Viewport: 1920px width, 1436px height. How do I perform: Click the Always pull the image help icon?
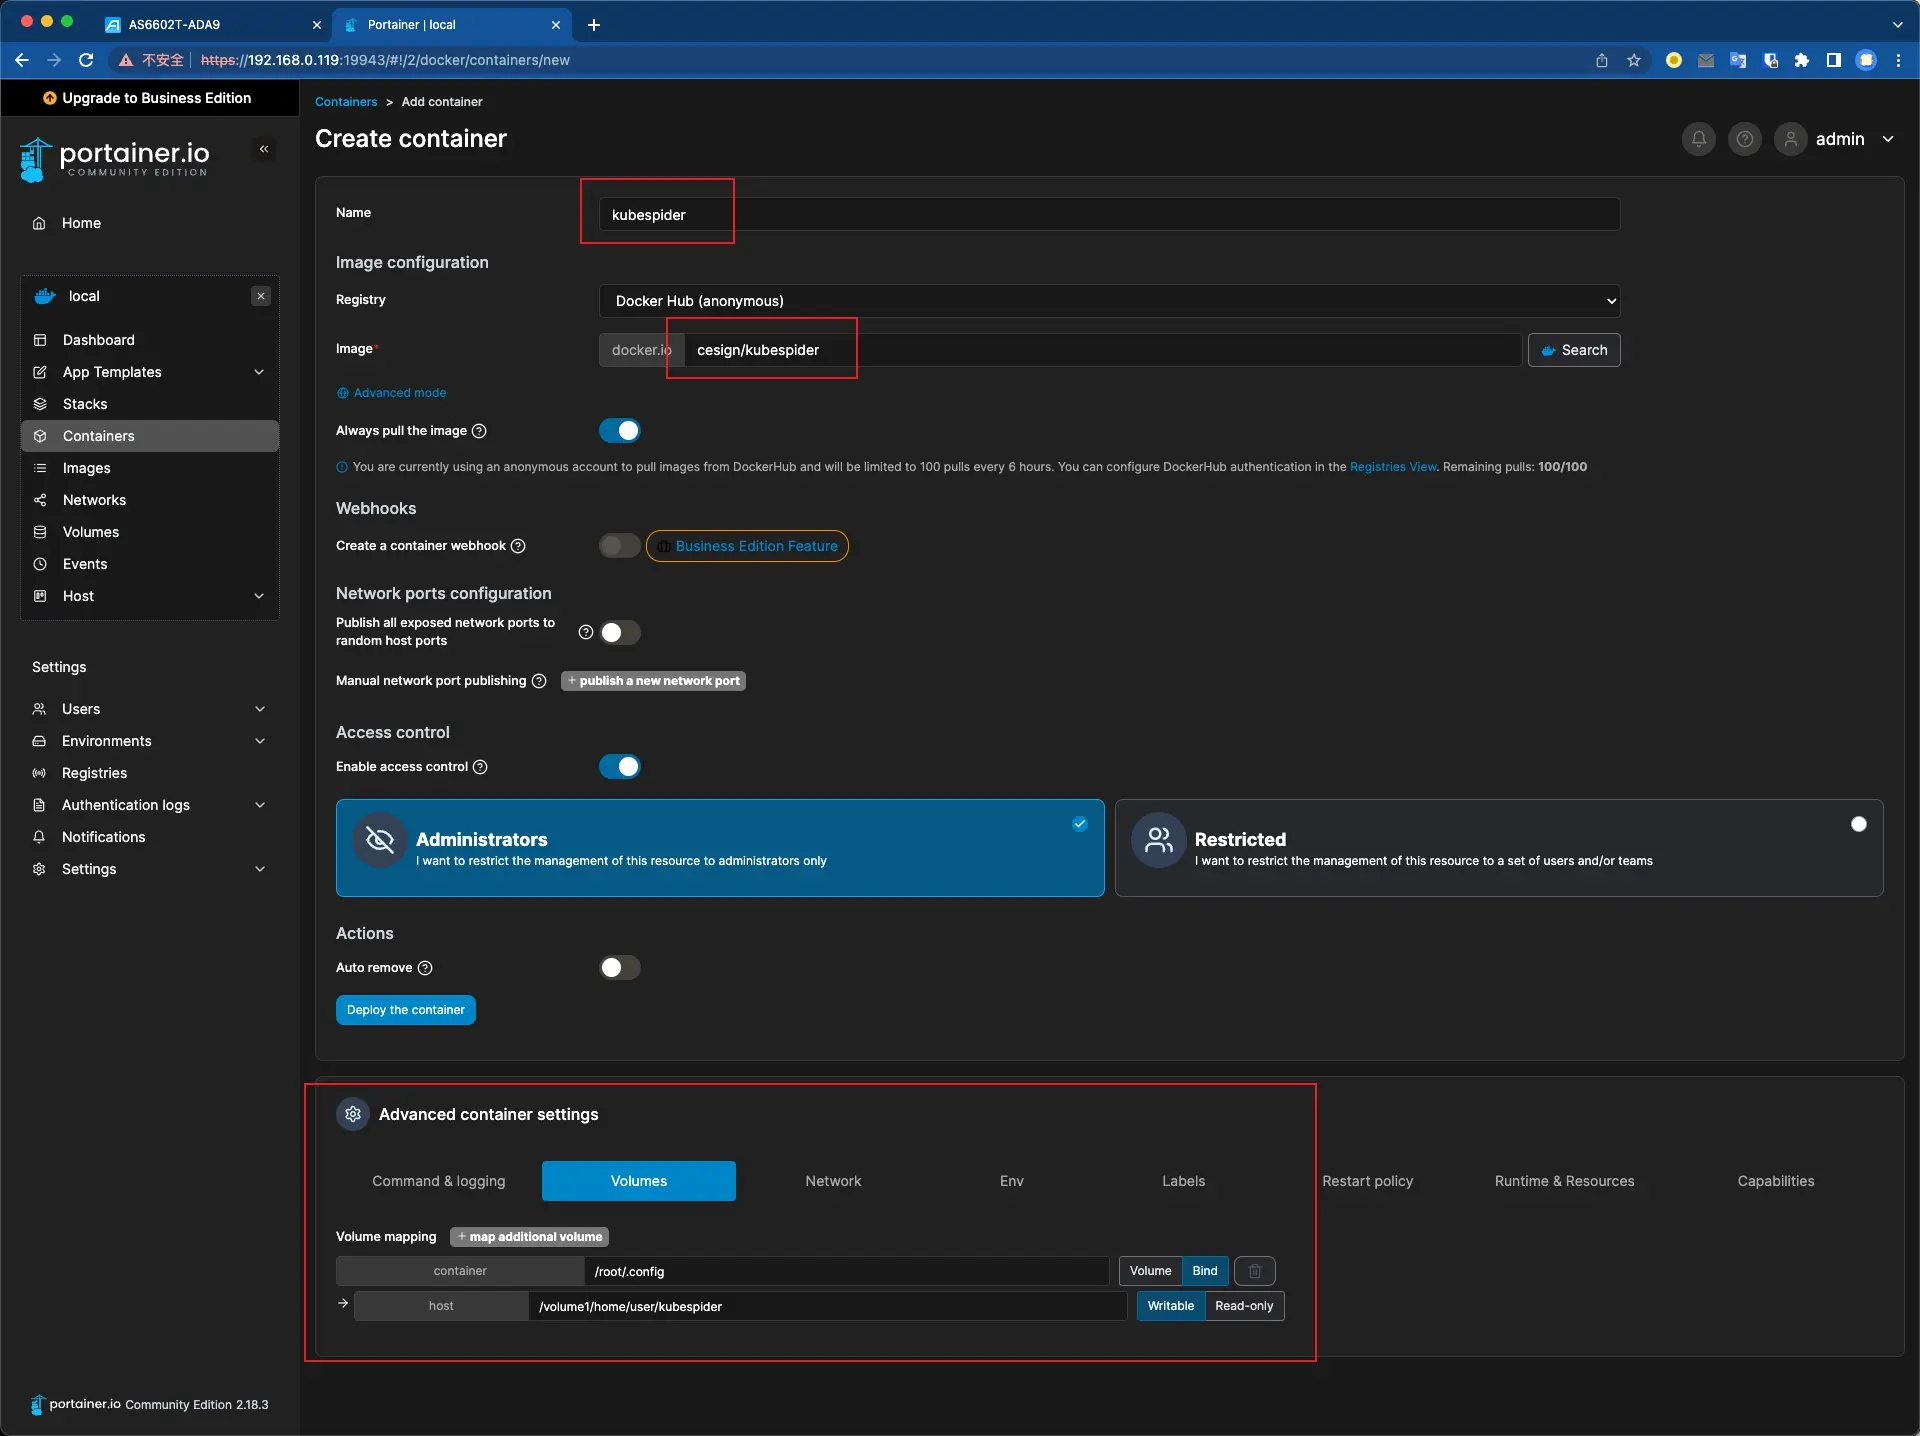click(479, 431)
